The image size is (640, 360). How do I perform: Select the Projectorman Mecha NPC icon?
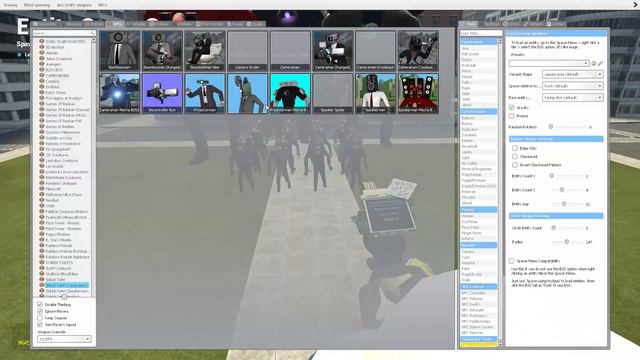tap(290, 93)
